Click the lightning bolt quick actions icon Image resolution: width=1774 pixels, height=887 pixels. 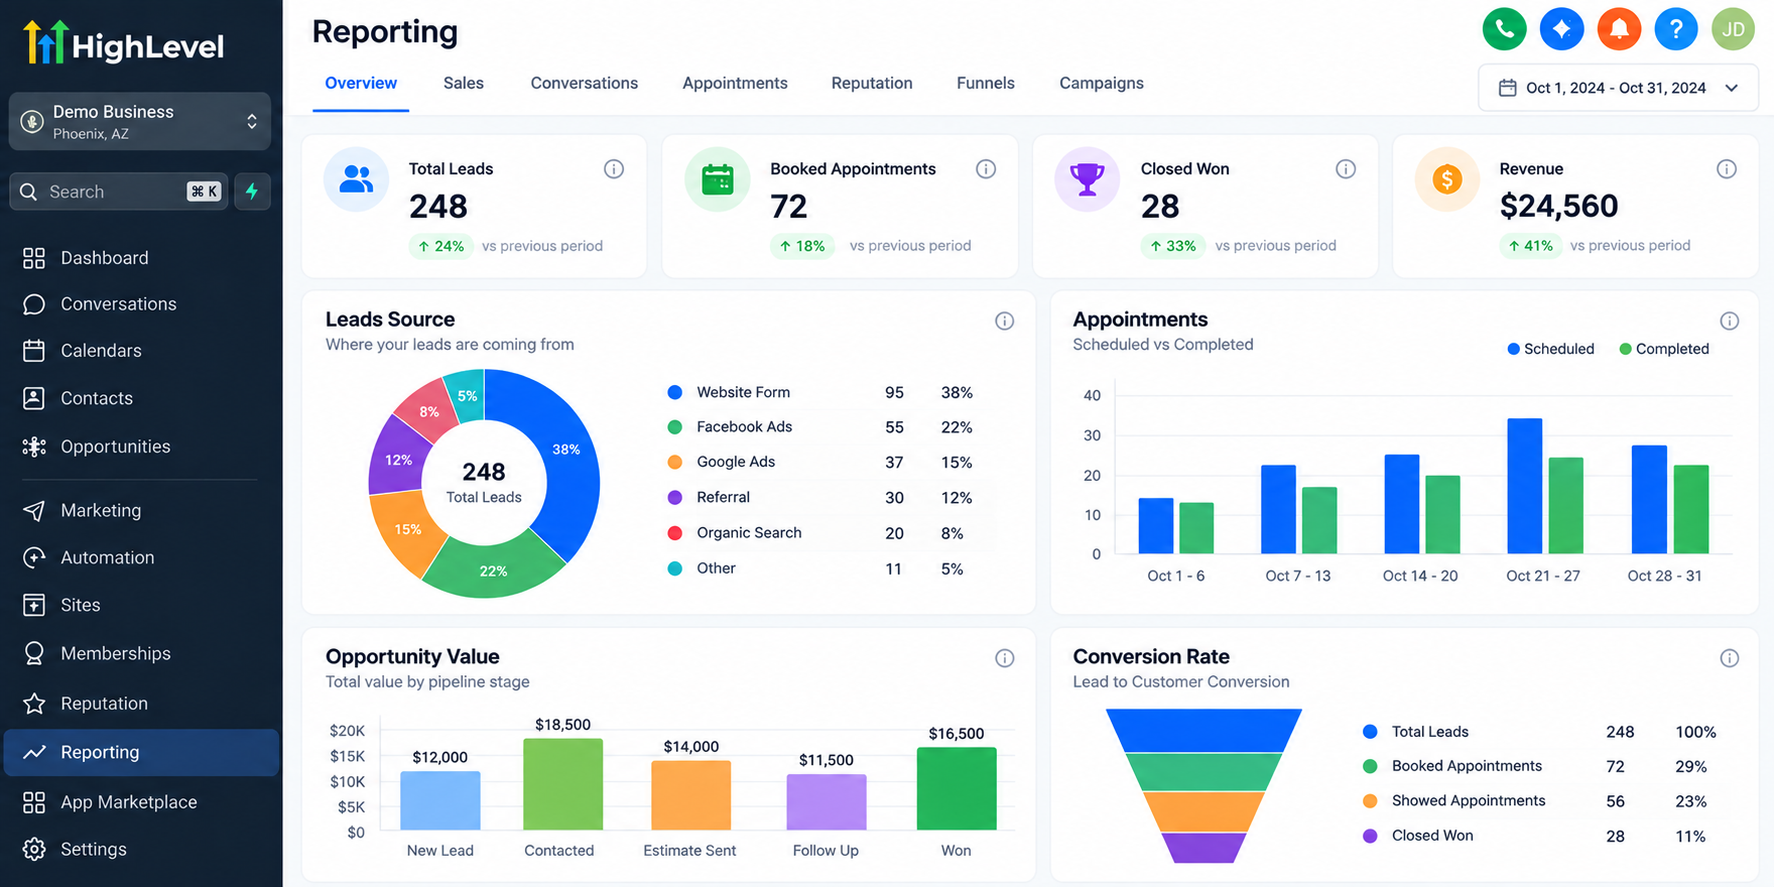[252, 191]
